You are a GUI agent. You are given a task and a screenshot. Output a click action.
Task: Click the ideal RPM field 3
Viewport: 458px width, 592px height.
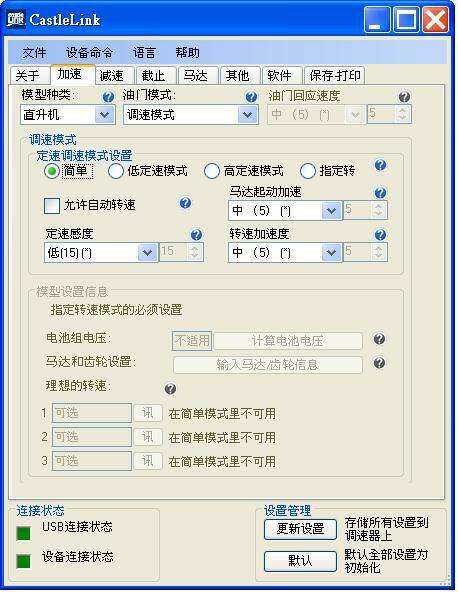[x=92, y=461]
